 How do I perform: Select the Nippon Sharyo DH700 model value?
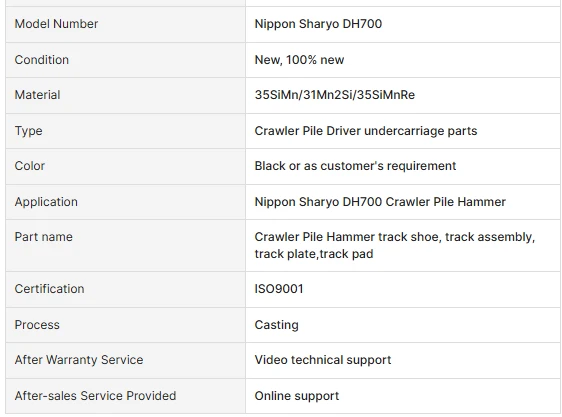318,24
